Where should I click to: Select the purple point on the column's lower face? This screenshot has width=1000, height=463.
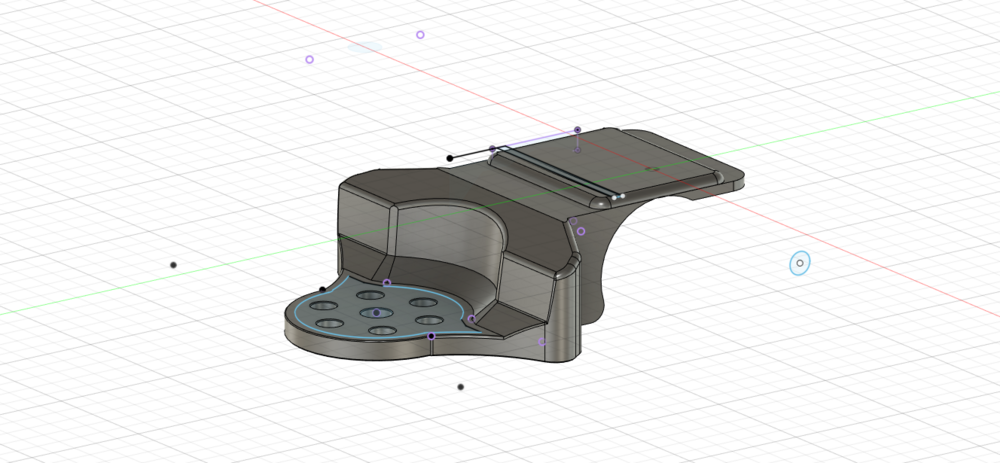pos(543,342)
